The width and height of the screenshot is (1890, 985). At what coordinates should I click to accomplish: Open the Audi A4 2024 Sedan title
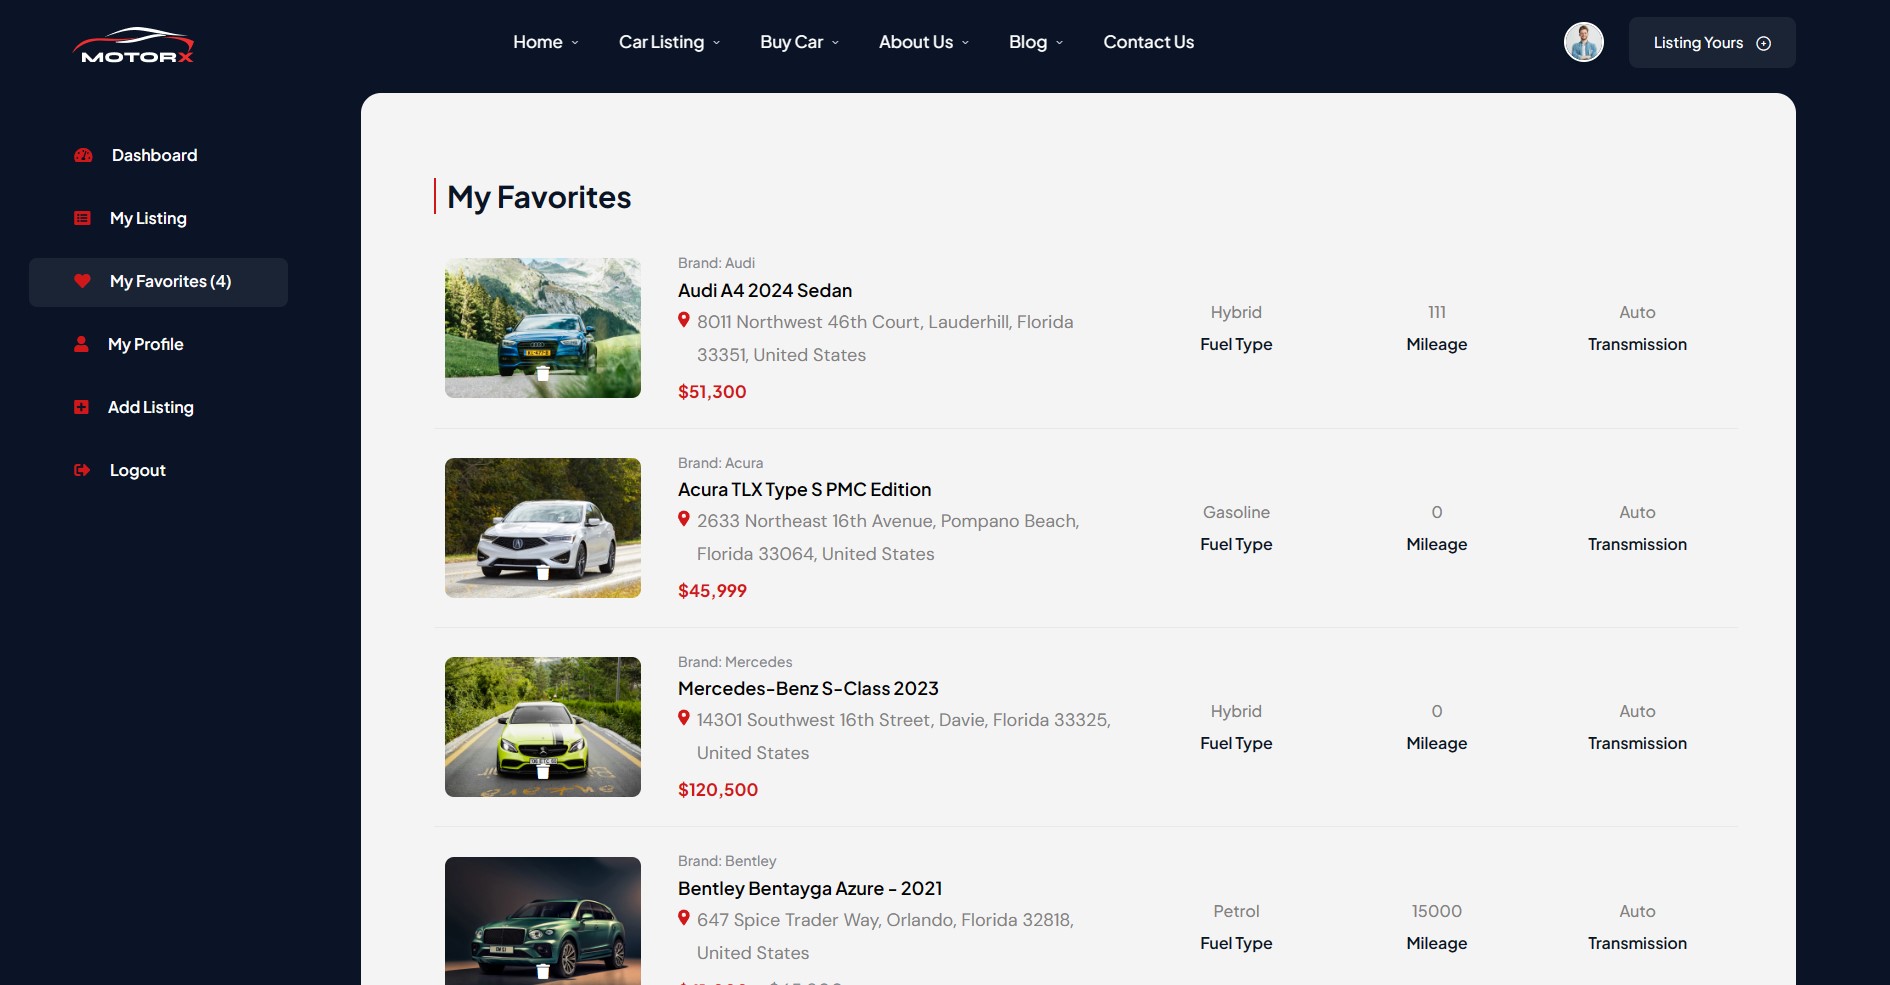pos(765,290)
